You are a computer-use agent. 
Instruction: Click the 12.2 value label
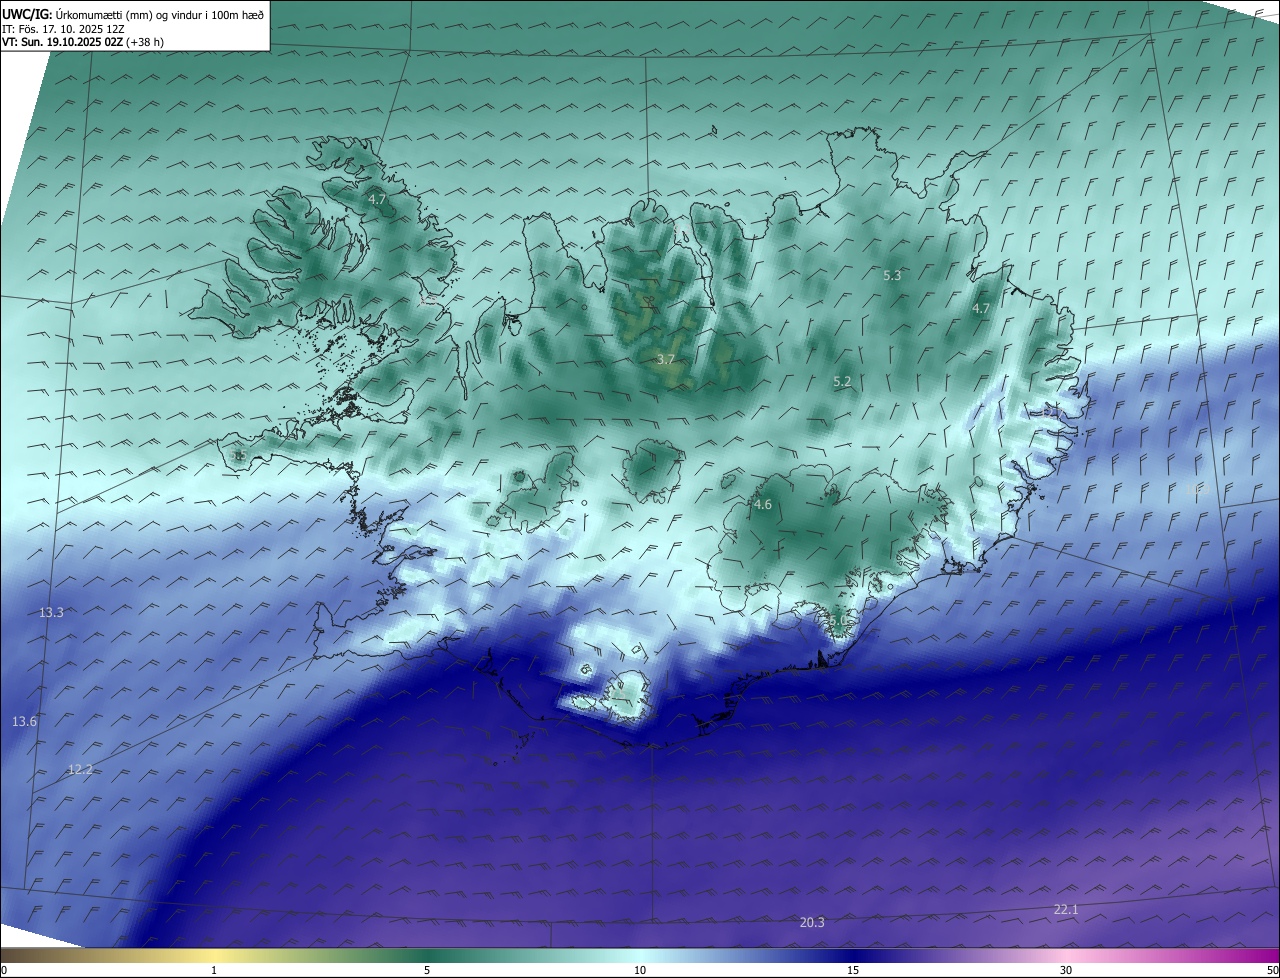coord(80,769)
